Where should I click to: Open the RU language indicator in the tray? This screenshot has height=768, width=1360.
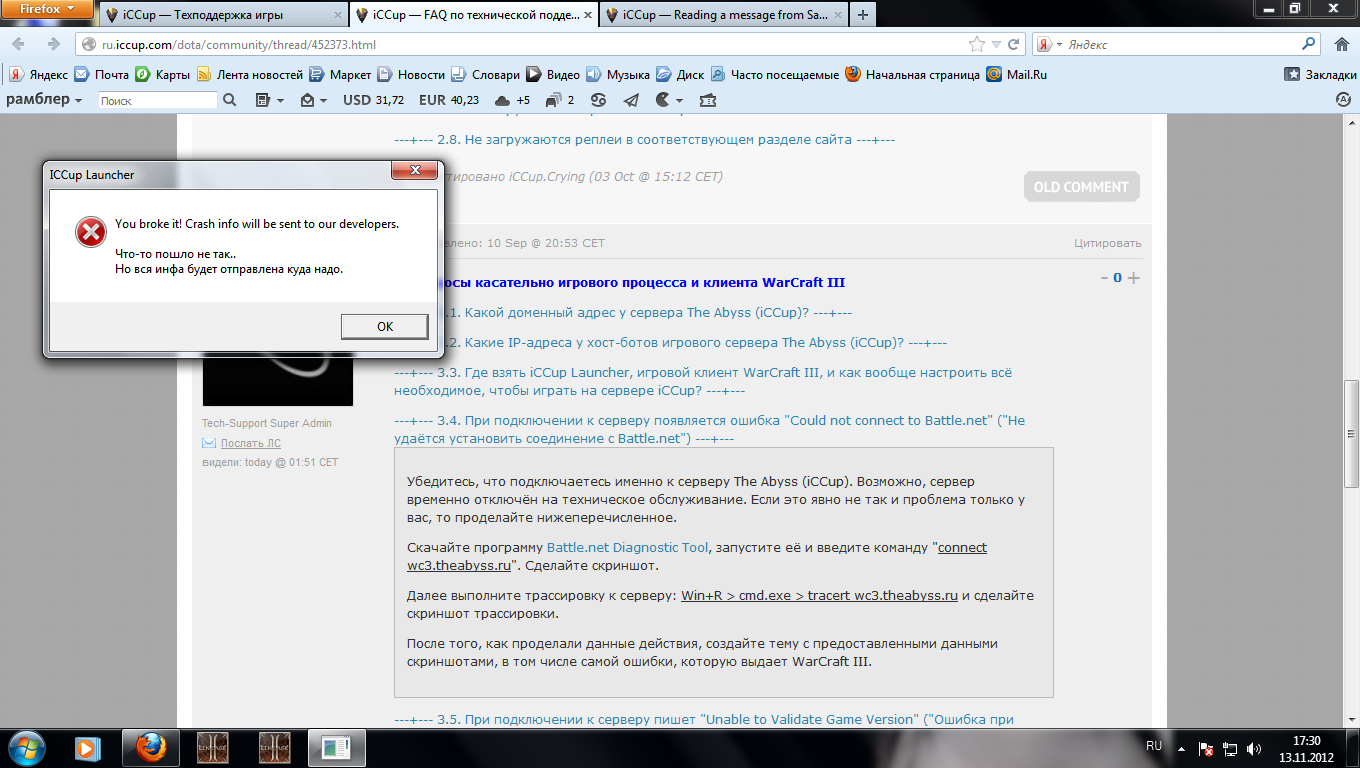(1153, 747)
